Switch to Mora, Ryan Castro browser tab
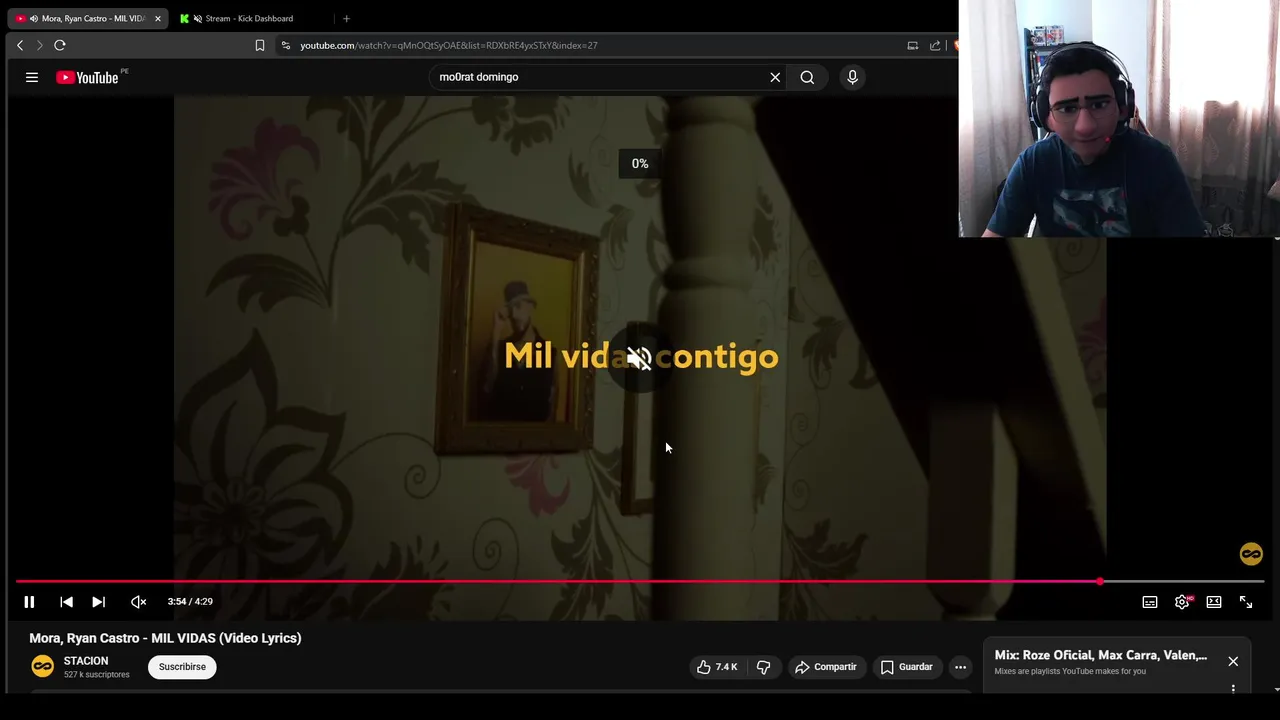1280x720 pixels. 87,18
